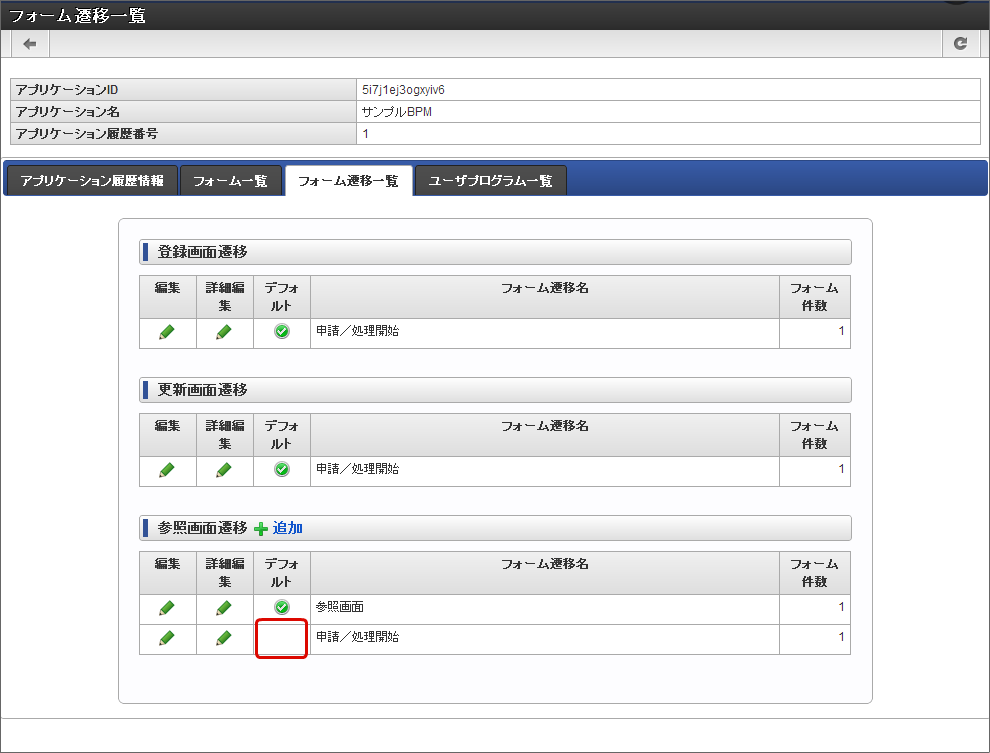Reload the page with the refresh icon

coord(960,44)
